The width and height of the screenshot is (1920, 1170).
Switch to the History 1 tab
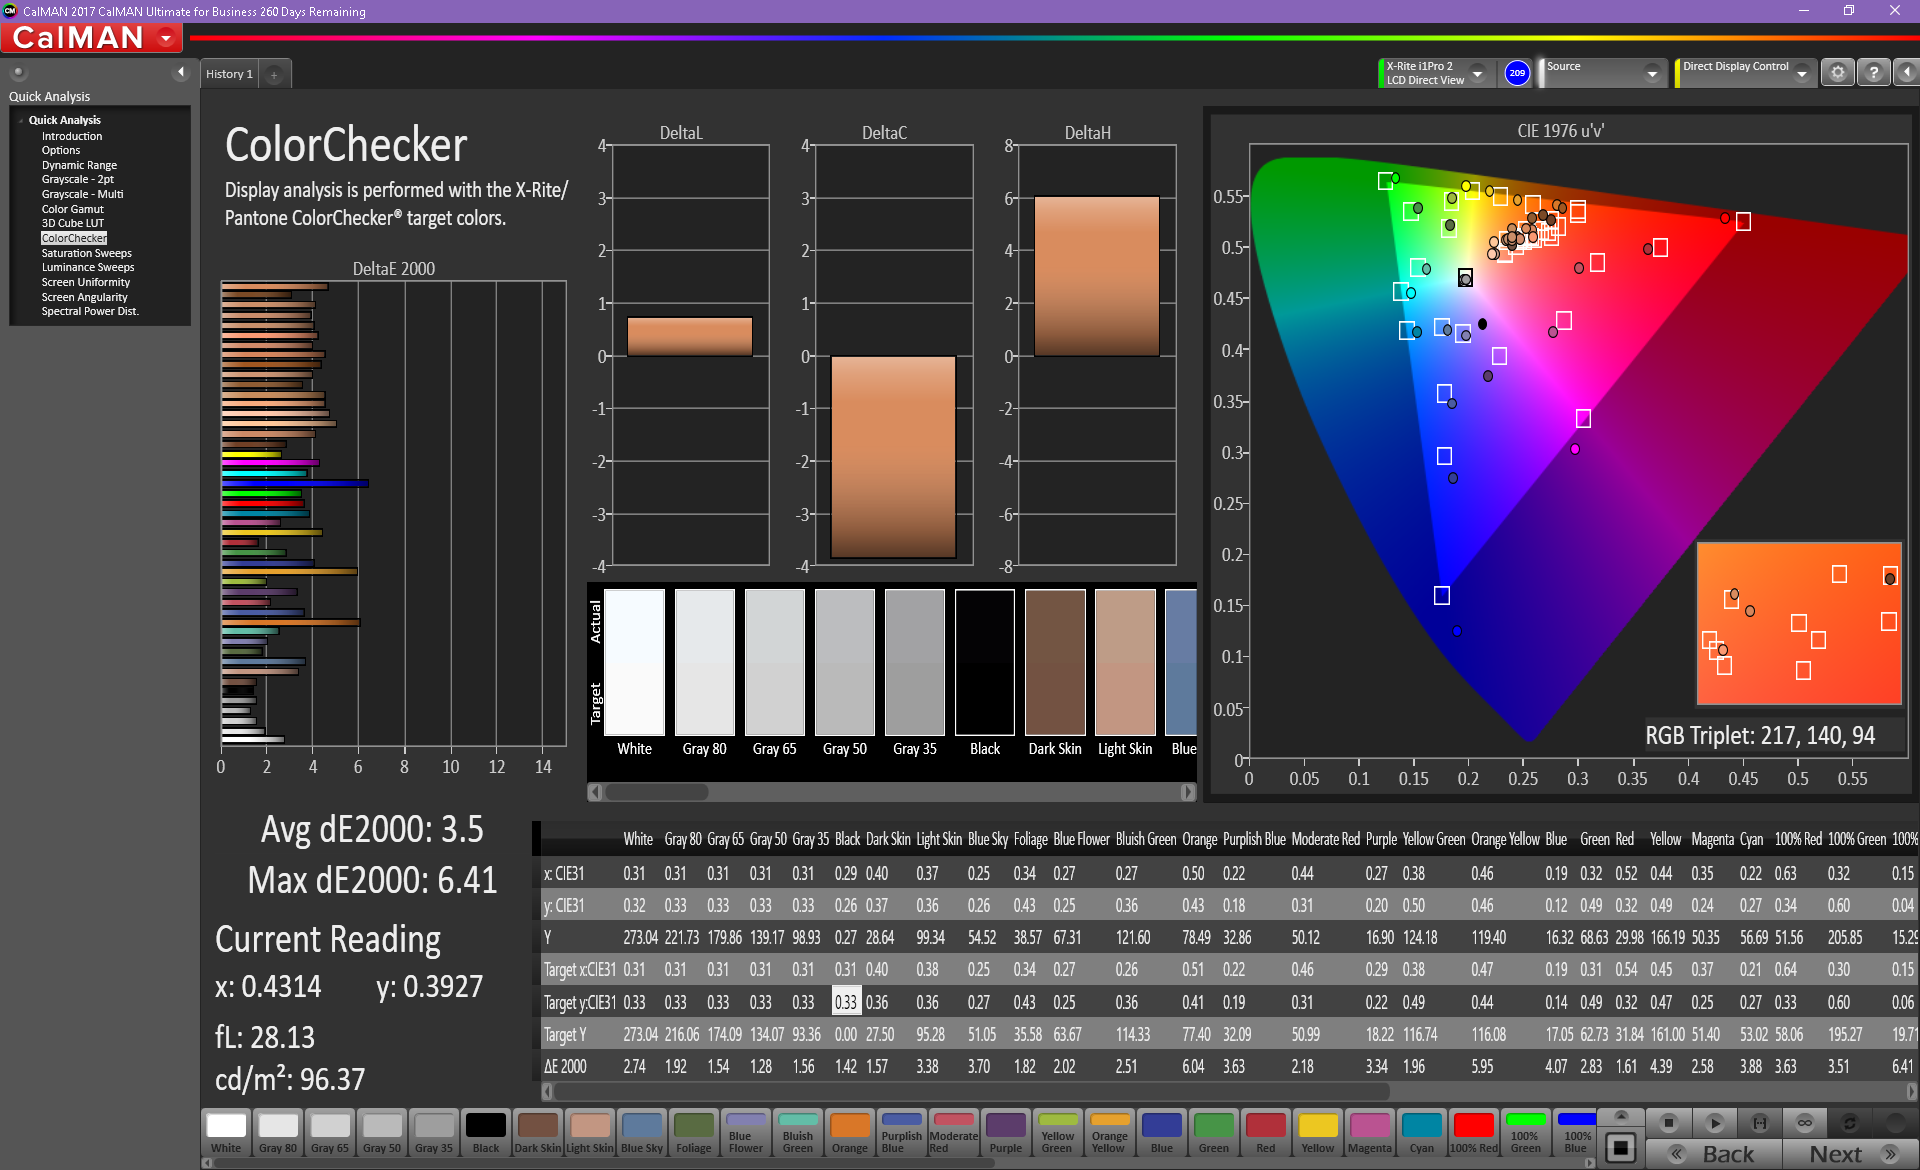pyautogui.click(x=229, y=74)
